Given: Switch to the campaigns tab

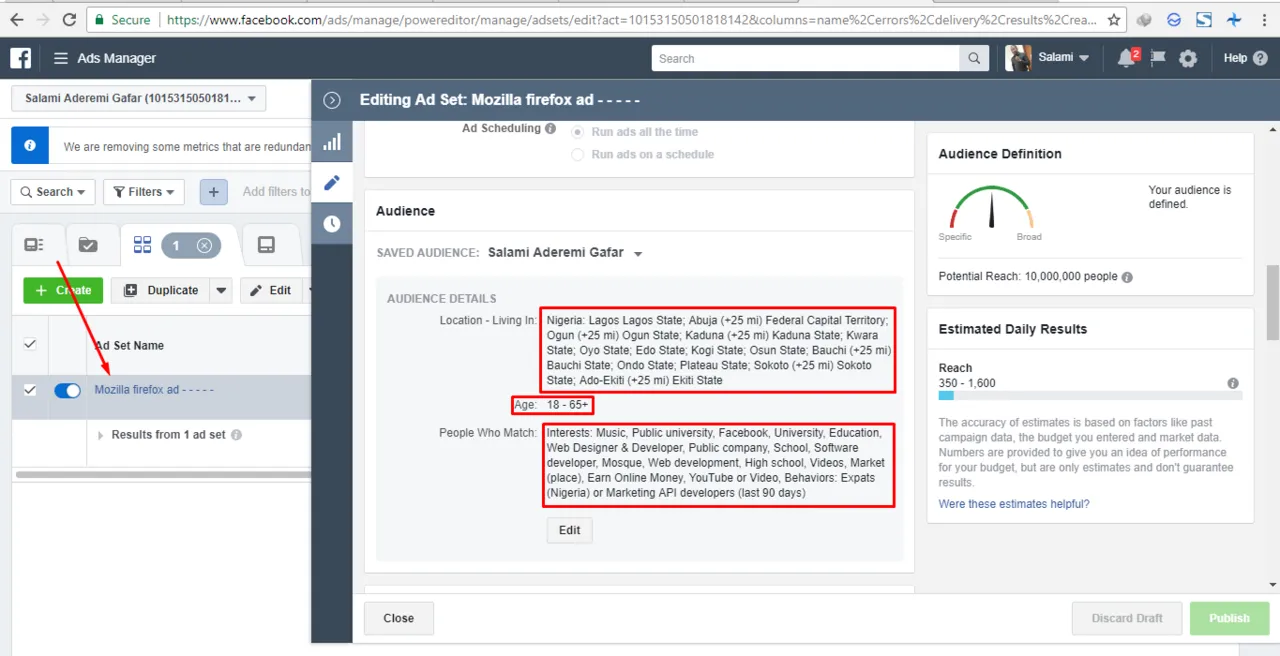Looking at the screenshot, I should (x=88, y=245).
